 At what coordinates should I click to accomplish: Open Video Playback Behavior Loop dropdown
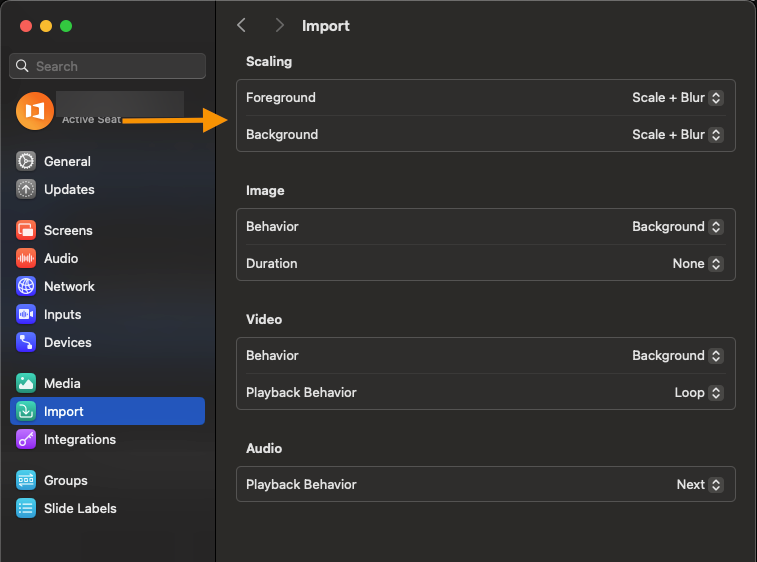[x=699, y=393]
